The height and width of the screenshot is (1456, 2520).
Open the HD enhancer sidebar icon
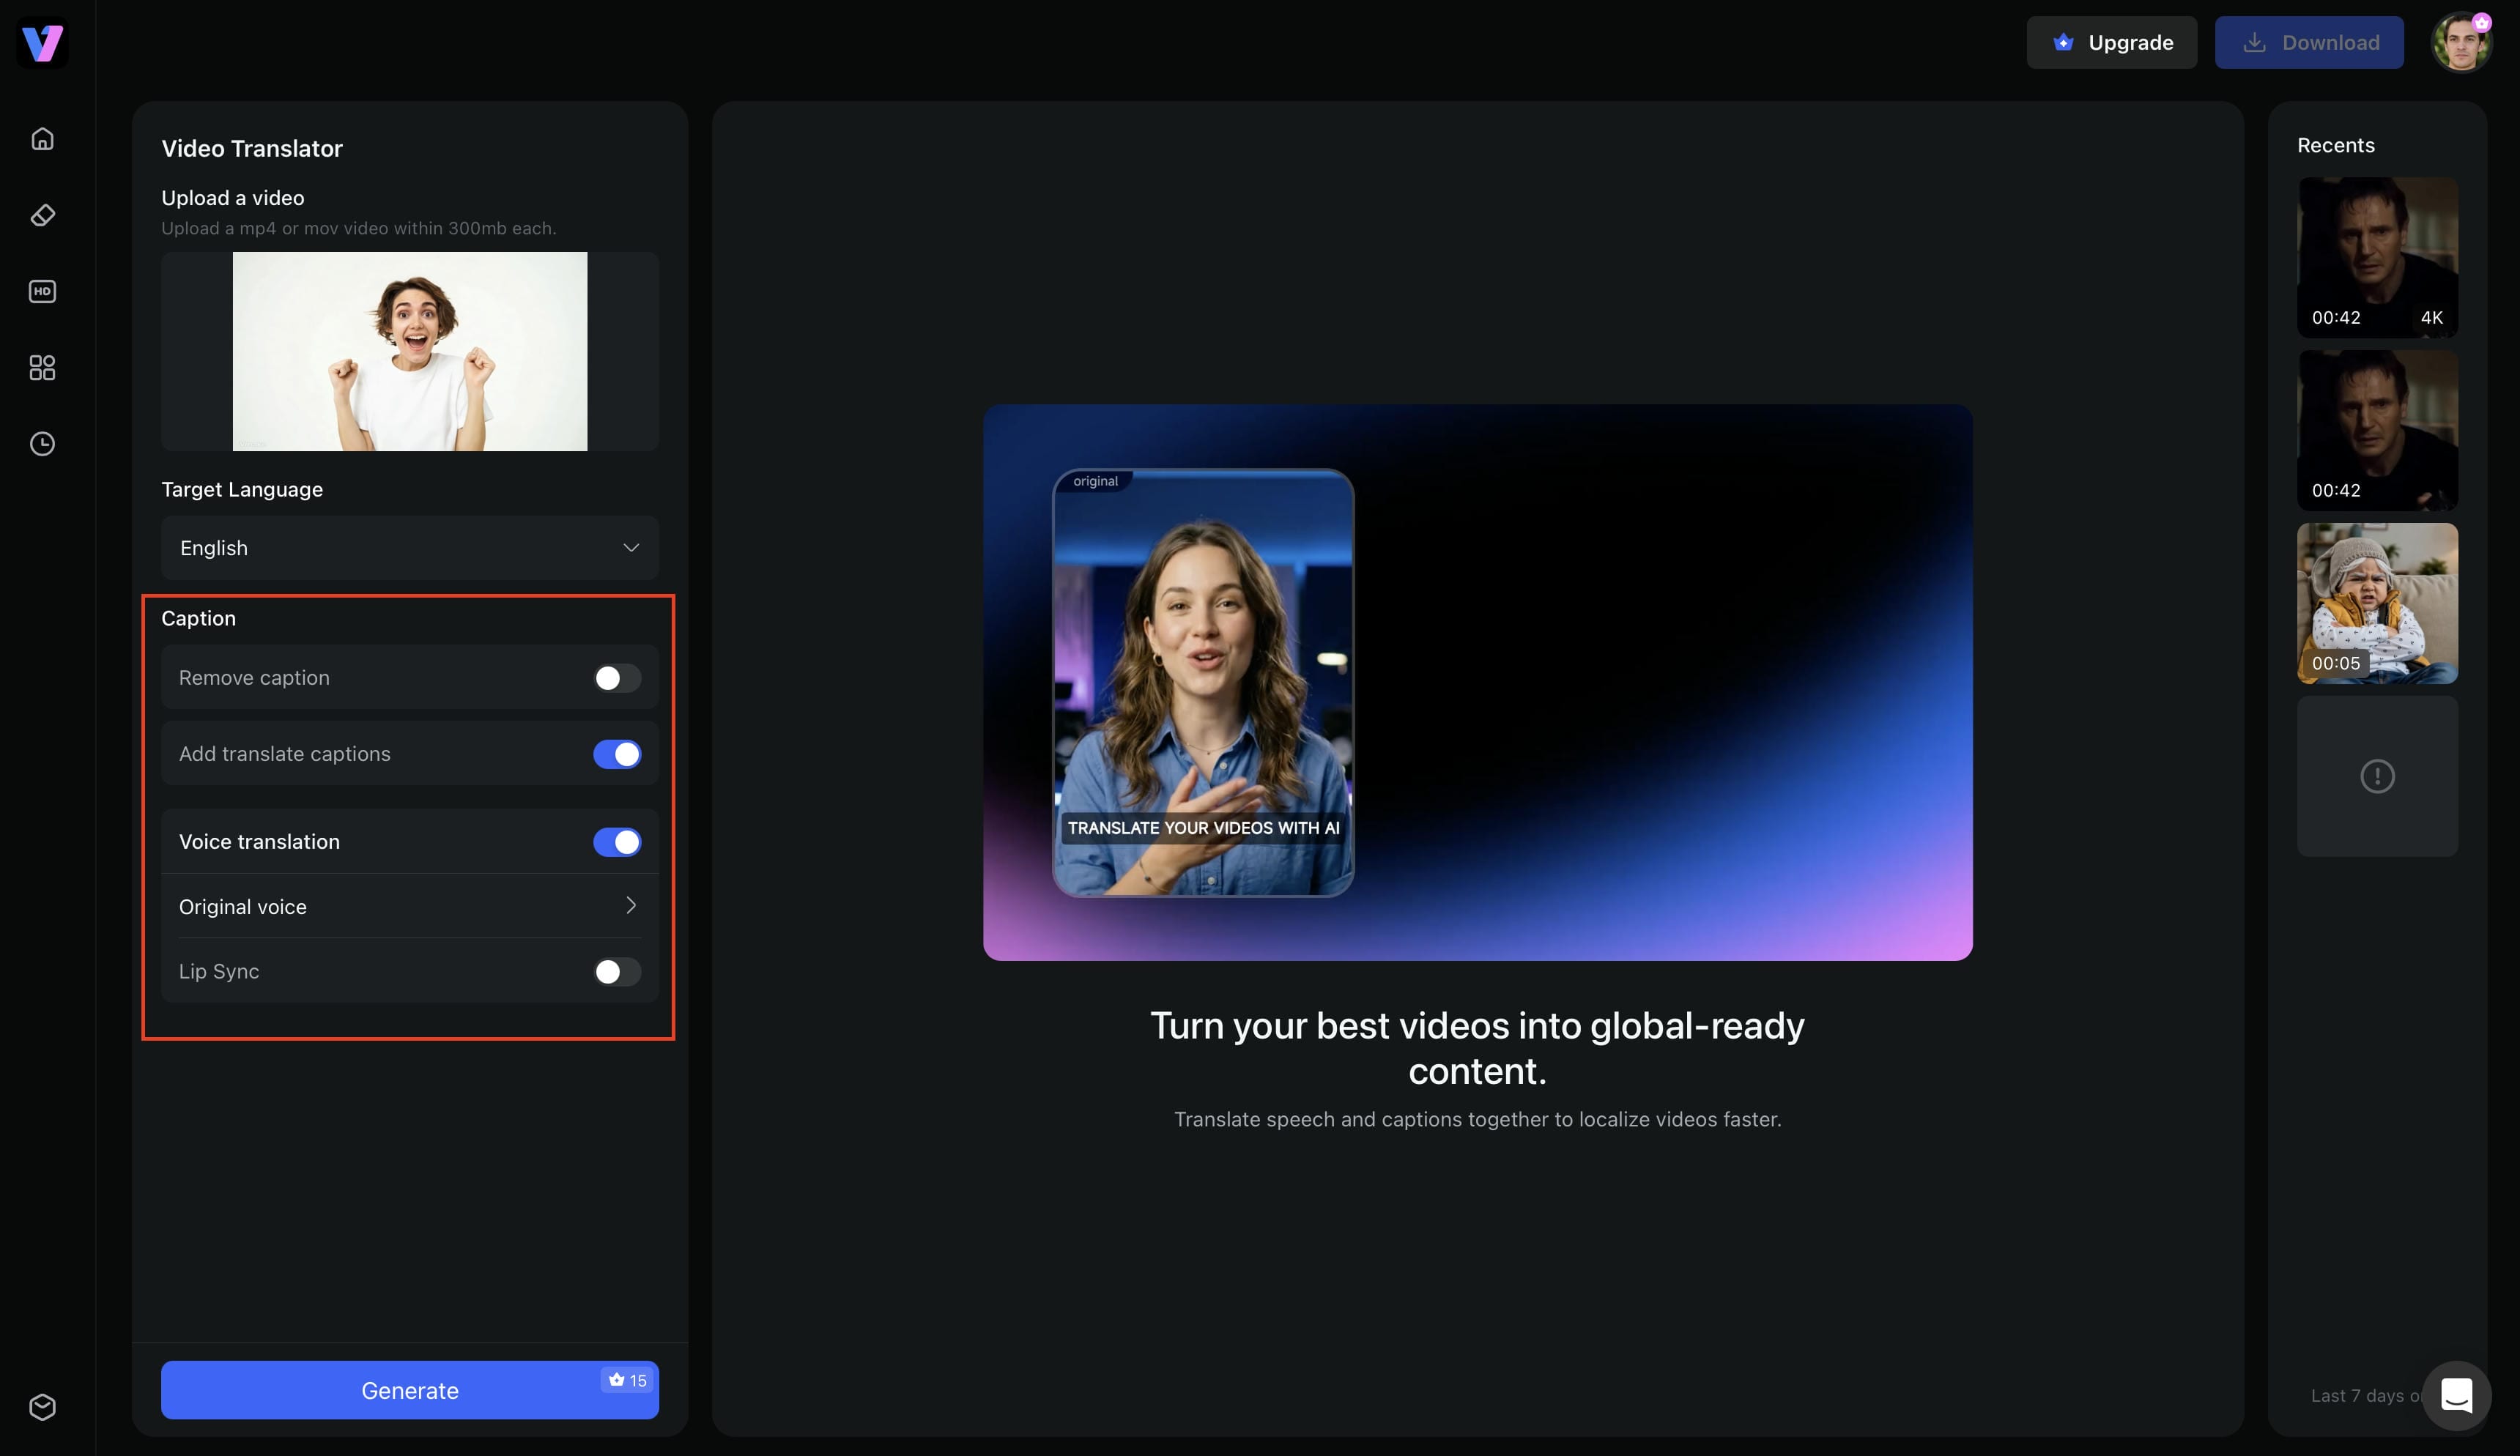pos(42,291)
